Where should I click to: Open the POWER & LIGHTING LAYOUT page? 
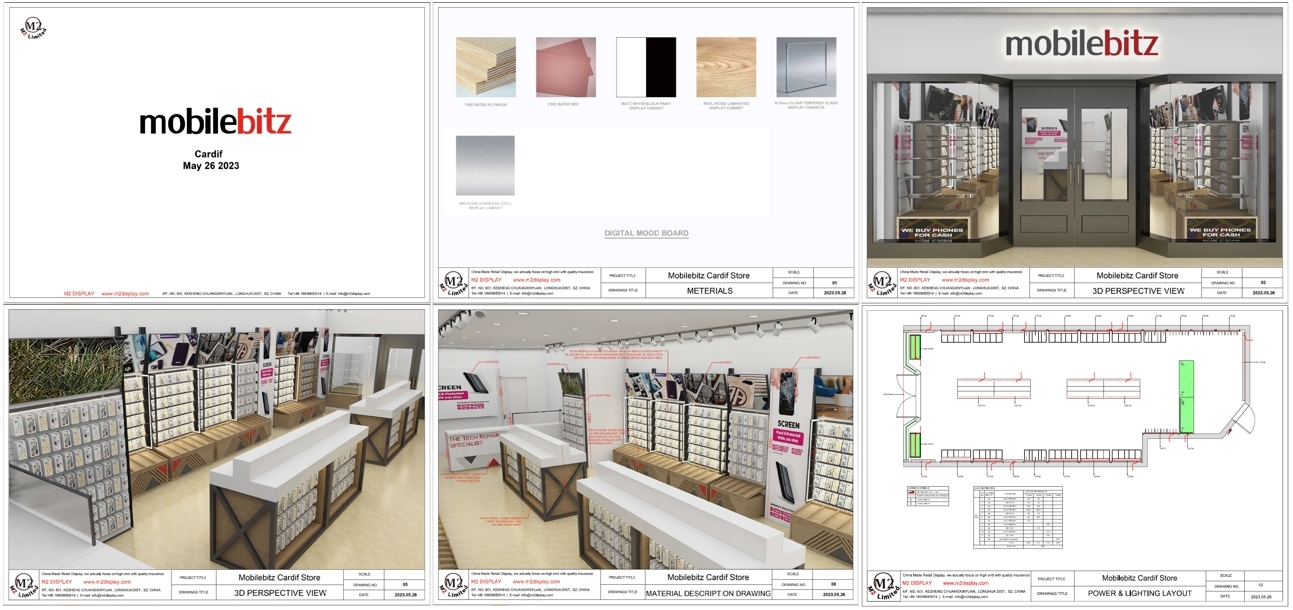[x=1075, y=455]
